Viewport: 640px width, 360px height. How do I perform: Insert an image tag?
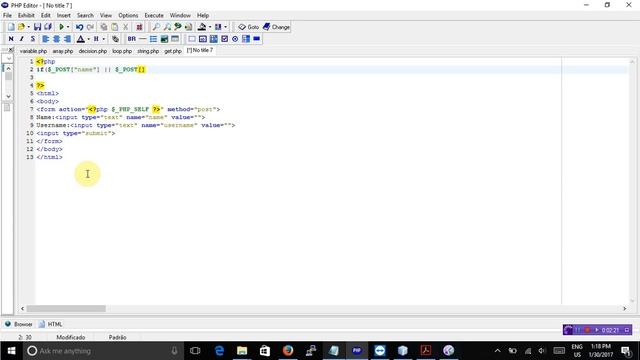tap(164, 39)
